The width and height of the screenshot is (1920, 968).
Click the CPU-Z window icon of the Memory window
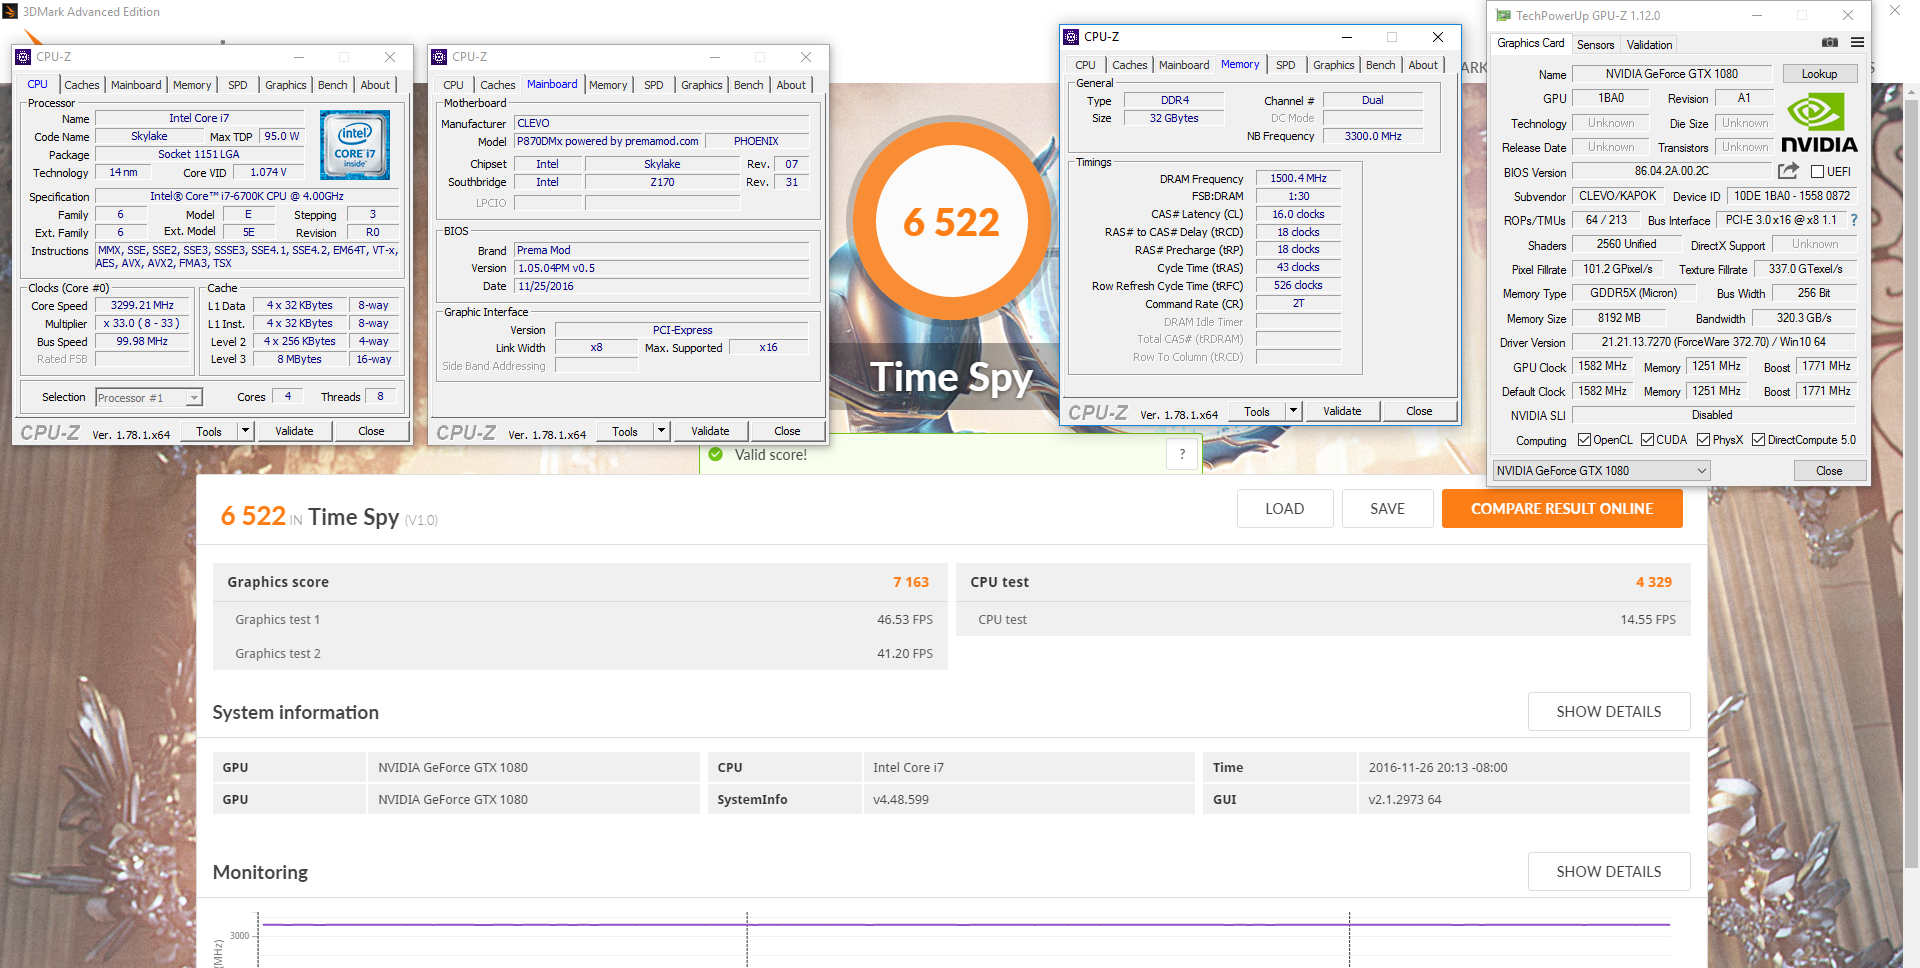click(1071, 37)
